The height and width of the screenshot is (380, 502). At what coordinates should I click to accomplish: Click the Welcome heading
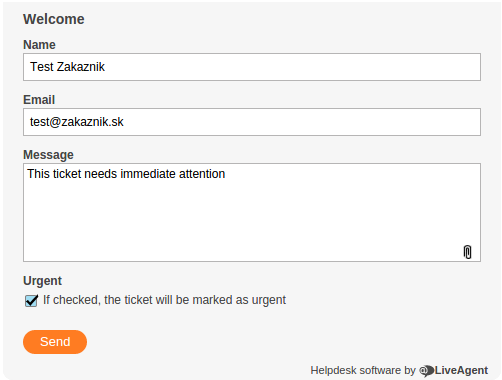tap(54, 19)
